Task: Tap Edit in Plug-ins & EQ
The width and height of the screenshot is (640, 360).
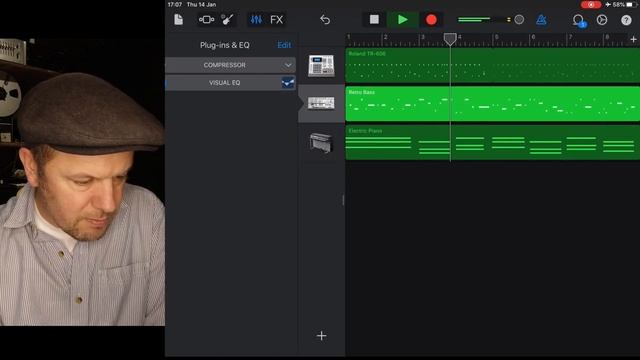Action: (284, 45)
